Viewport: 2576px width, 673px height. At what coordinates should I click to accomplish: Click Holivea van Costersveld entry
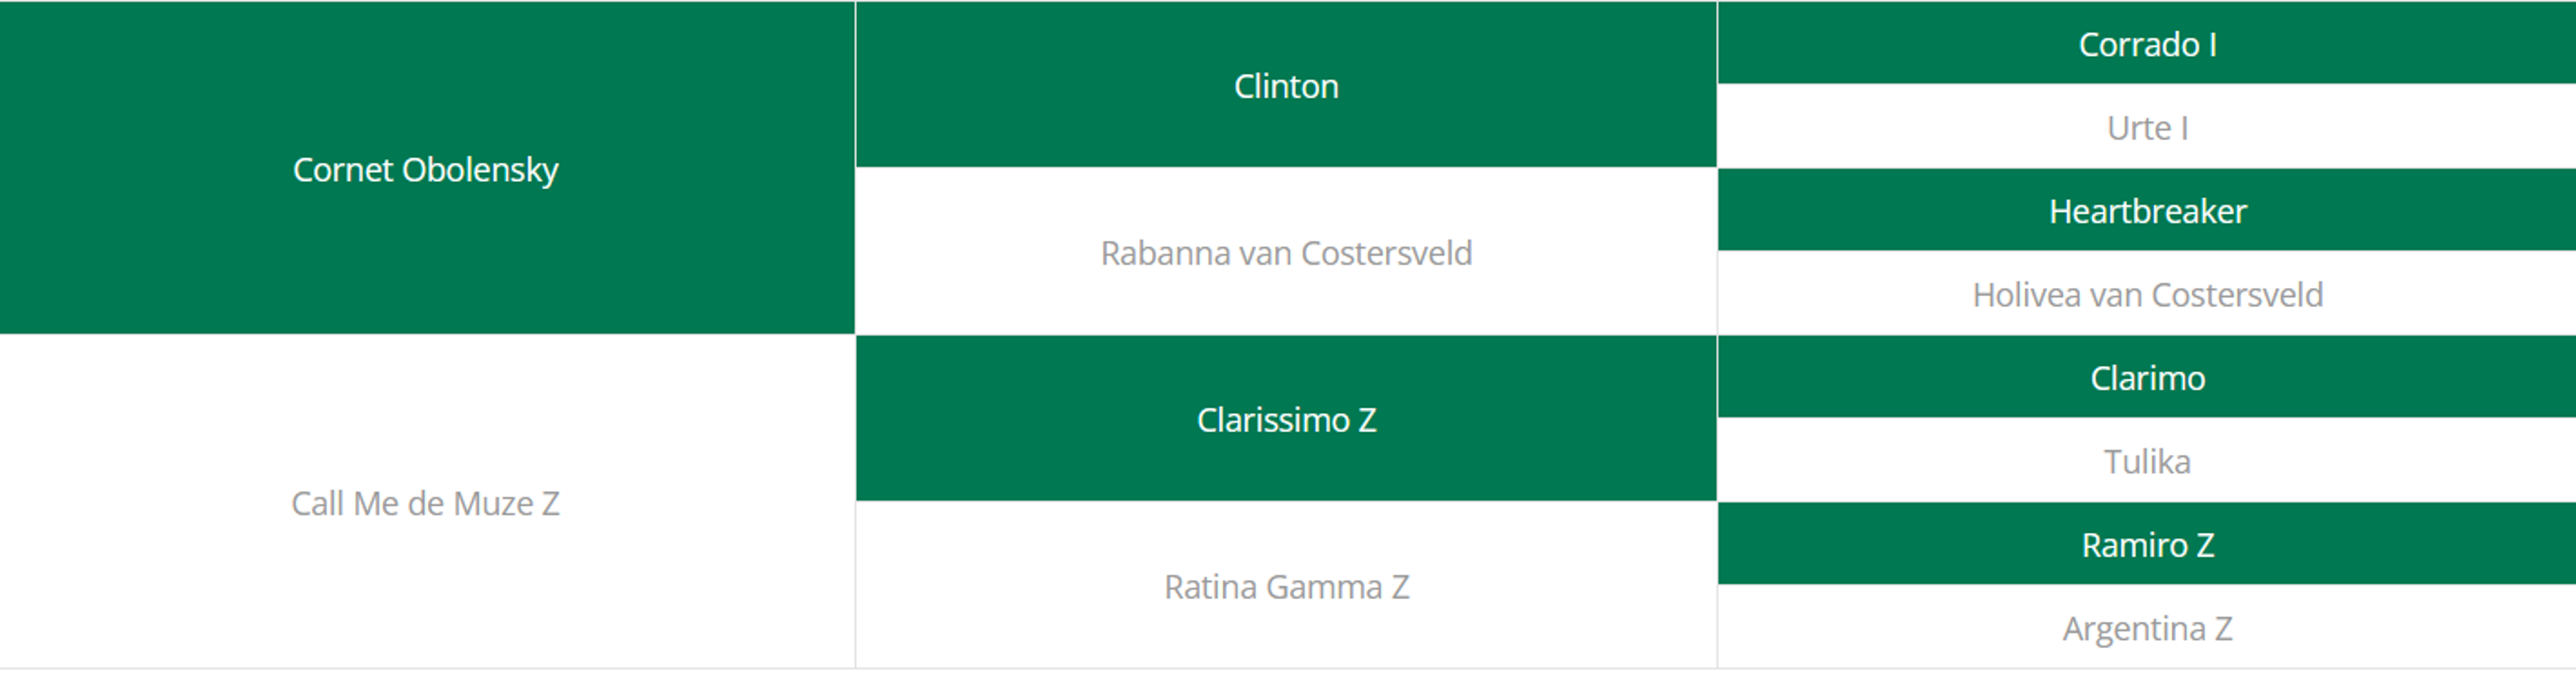point(2147,294)
